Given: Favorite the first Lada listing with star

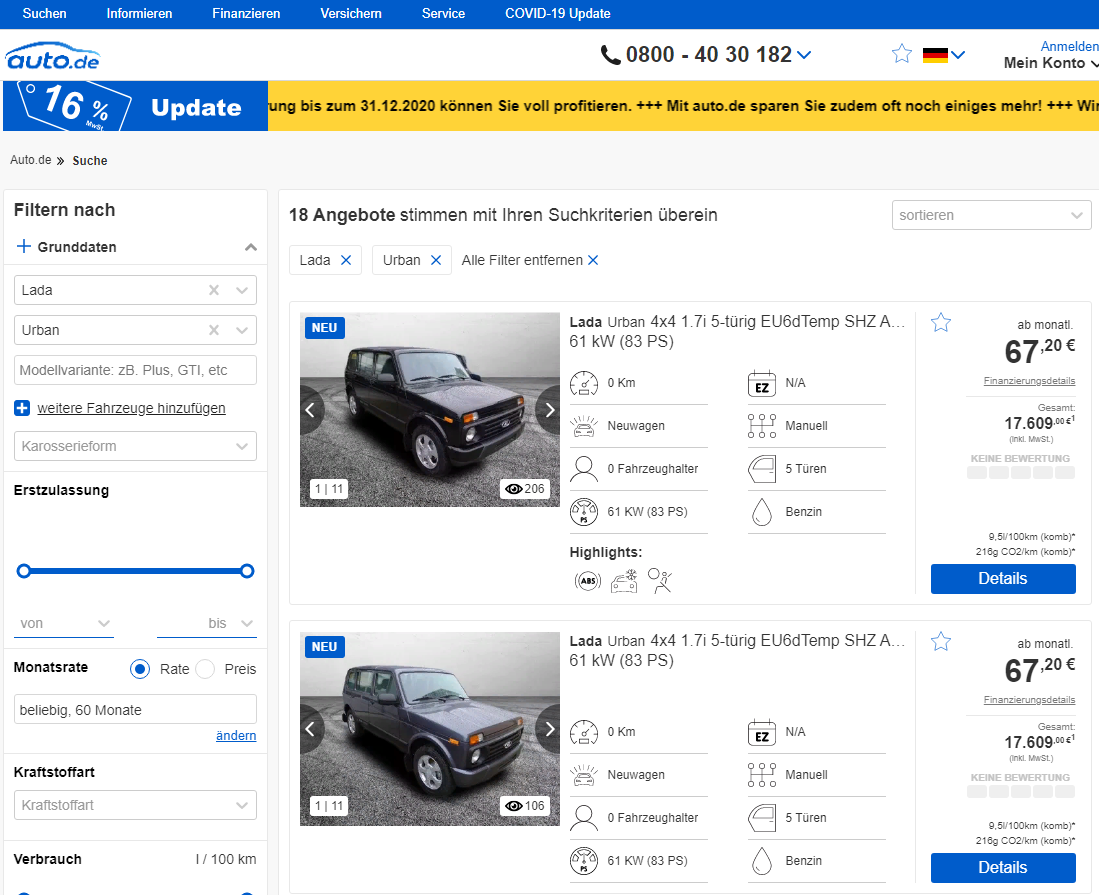Looking at the screenshot, I should click(941, 322).
